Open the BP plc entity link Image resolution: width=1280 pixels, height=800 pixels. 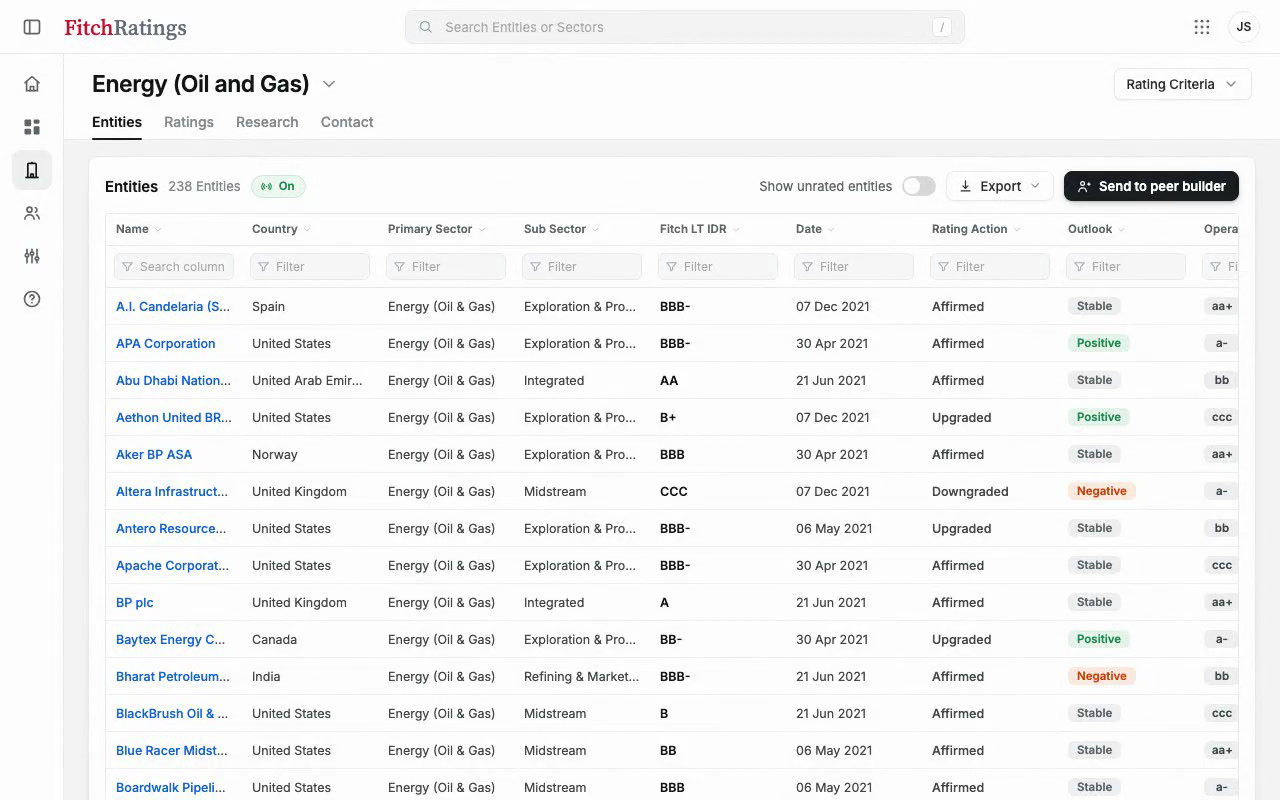[135, 602]
